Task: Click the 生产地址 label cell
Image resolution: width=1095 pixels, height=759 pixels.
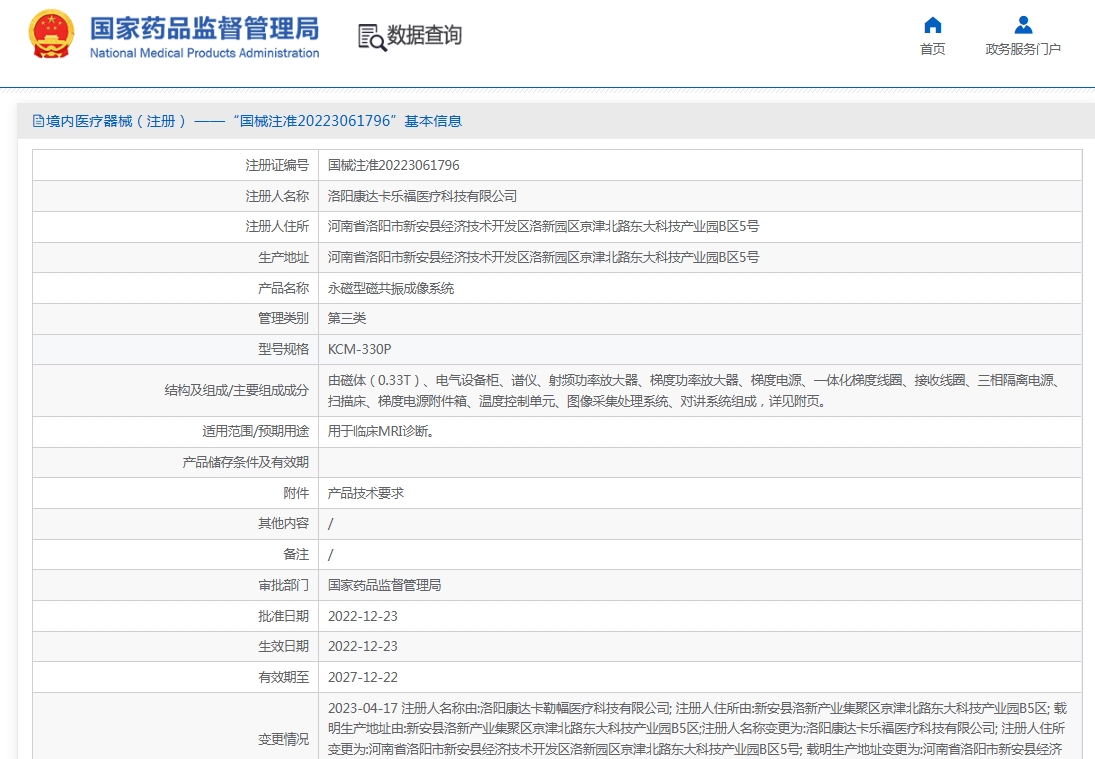Action: click(x=175, y=258)
